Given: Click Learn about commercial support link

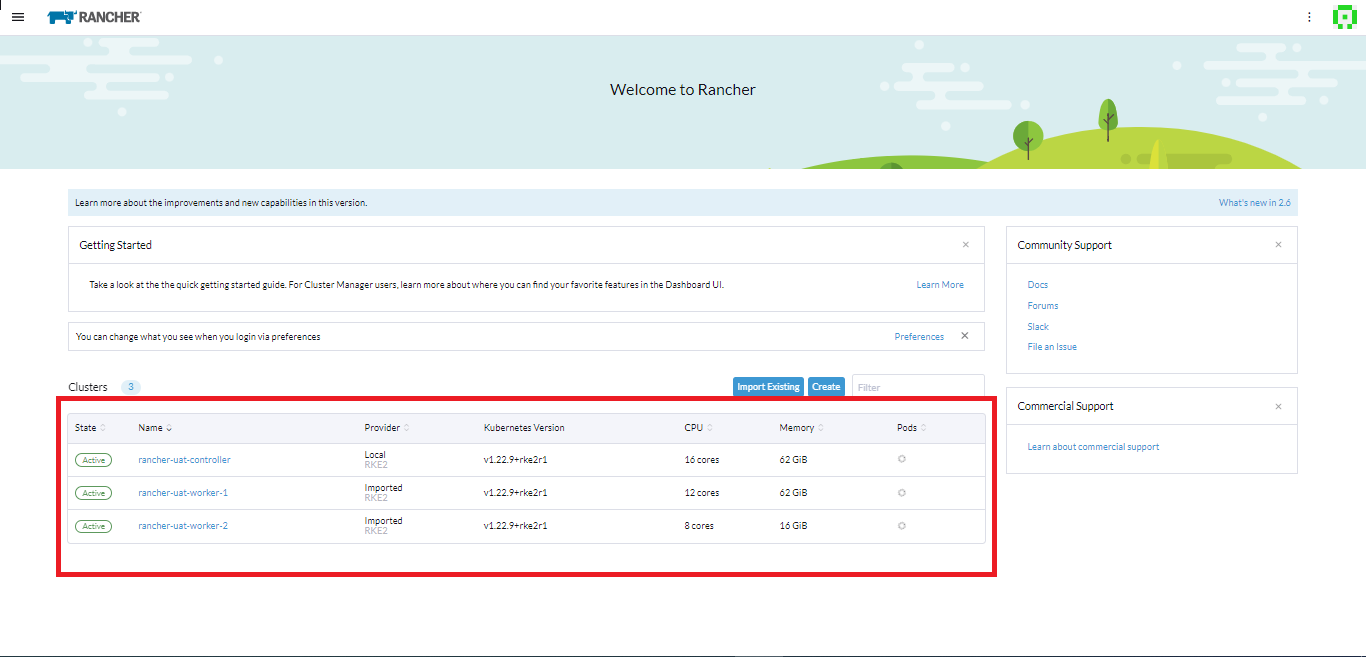Looking at the screenshot, I should click(x=1093, y=447).
